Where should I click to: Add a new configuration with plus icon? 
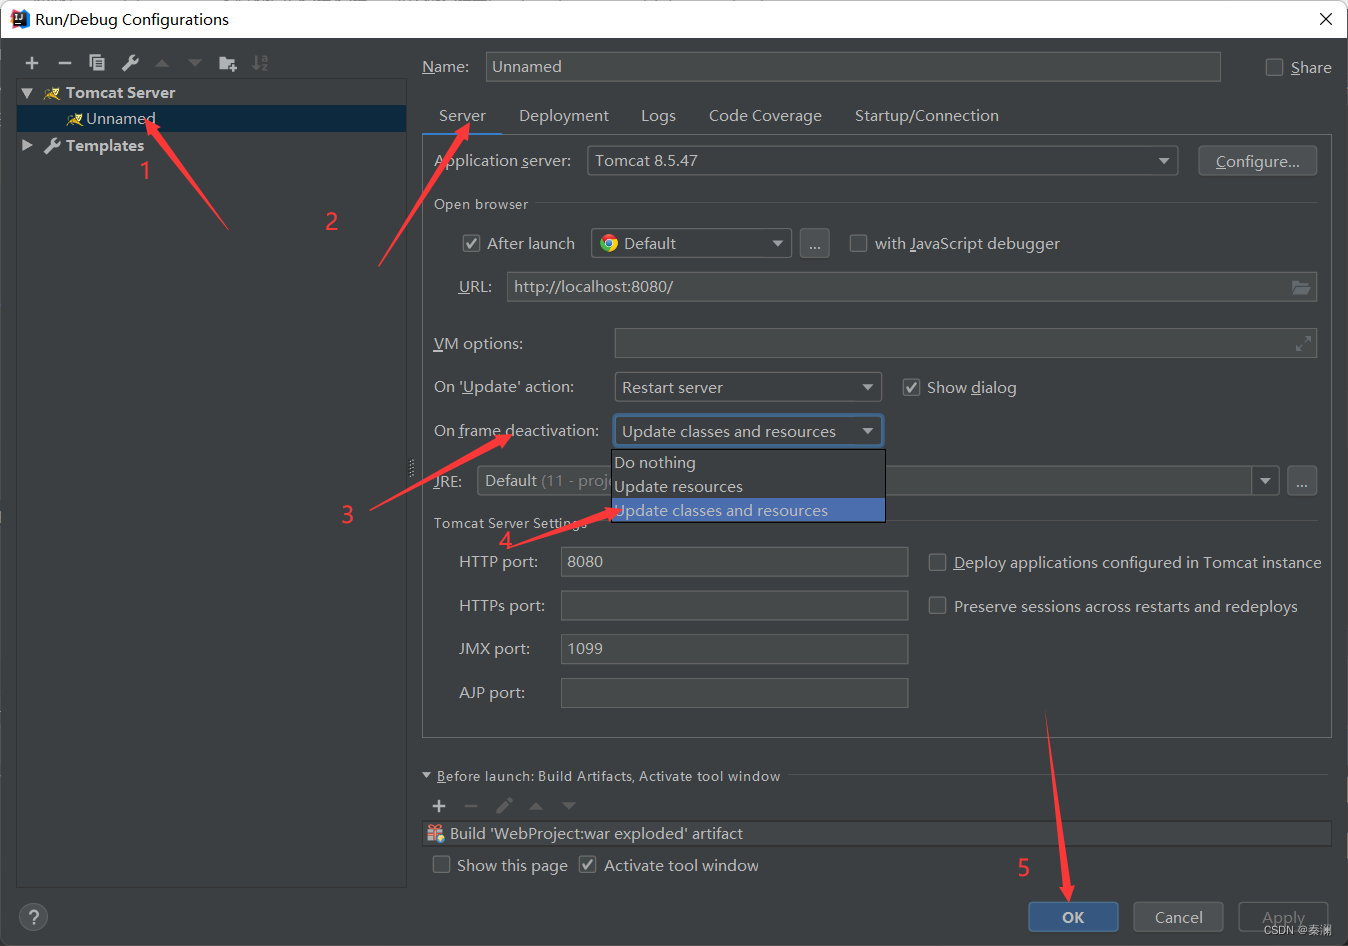[32, 63]
